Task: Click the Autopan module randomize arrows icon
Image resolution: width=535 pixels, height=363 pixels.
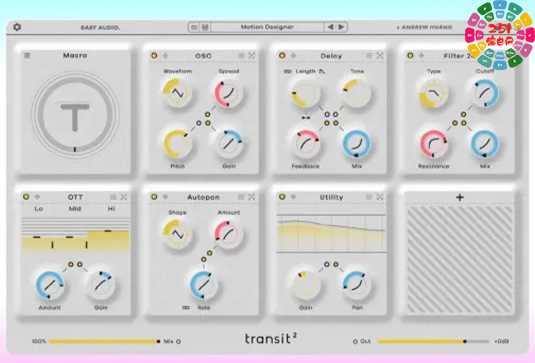Action: (251, 197)
